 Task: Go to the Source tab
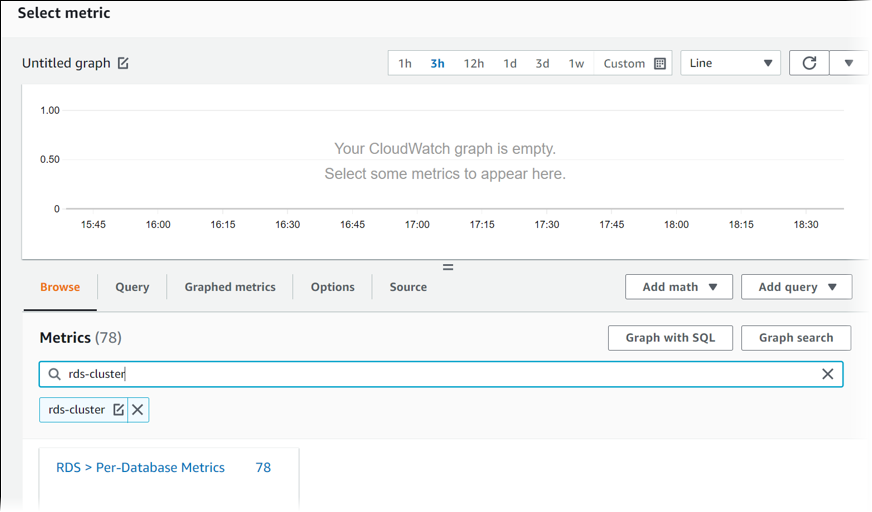pos(408,287)
